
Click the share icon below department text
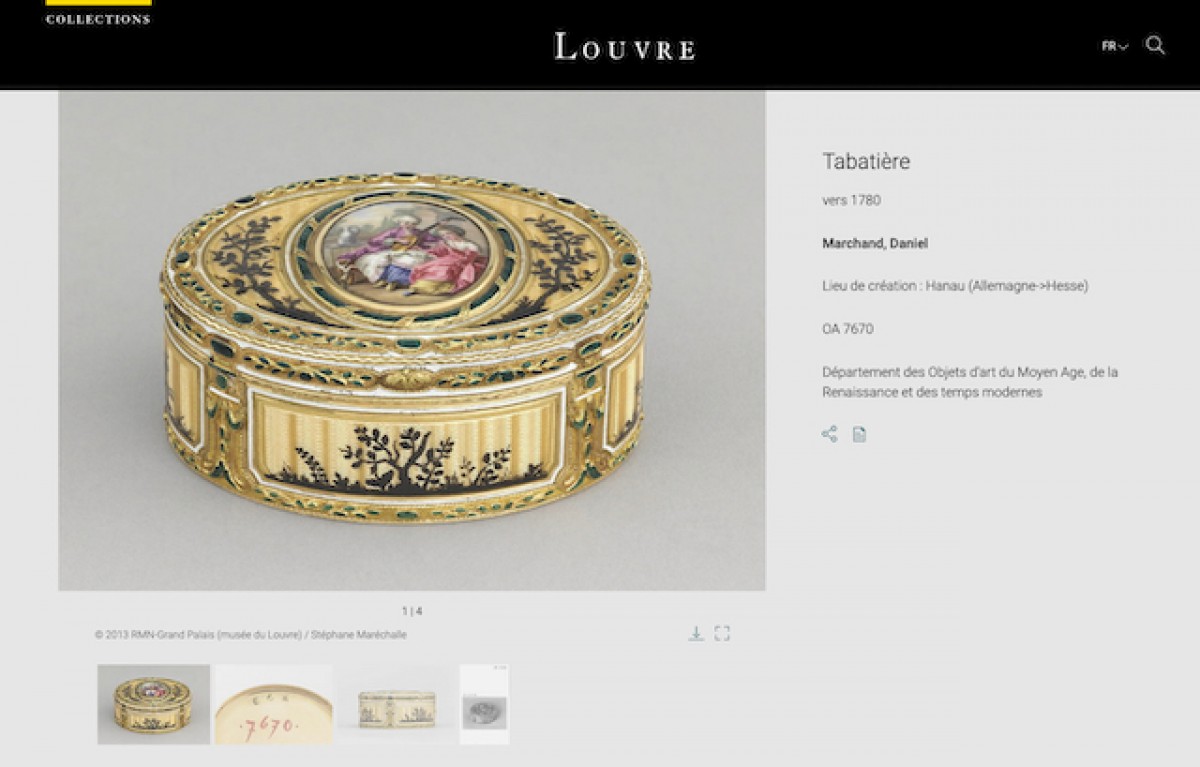tap(829, 434)
